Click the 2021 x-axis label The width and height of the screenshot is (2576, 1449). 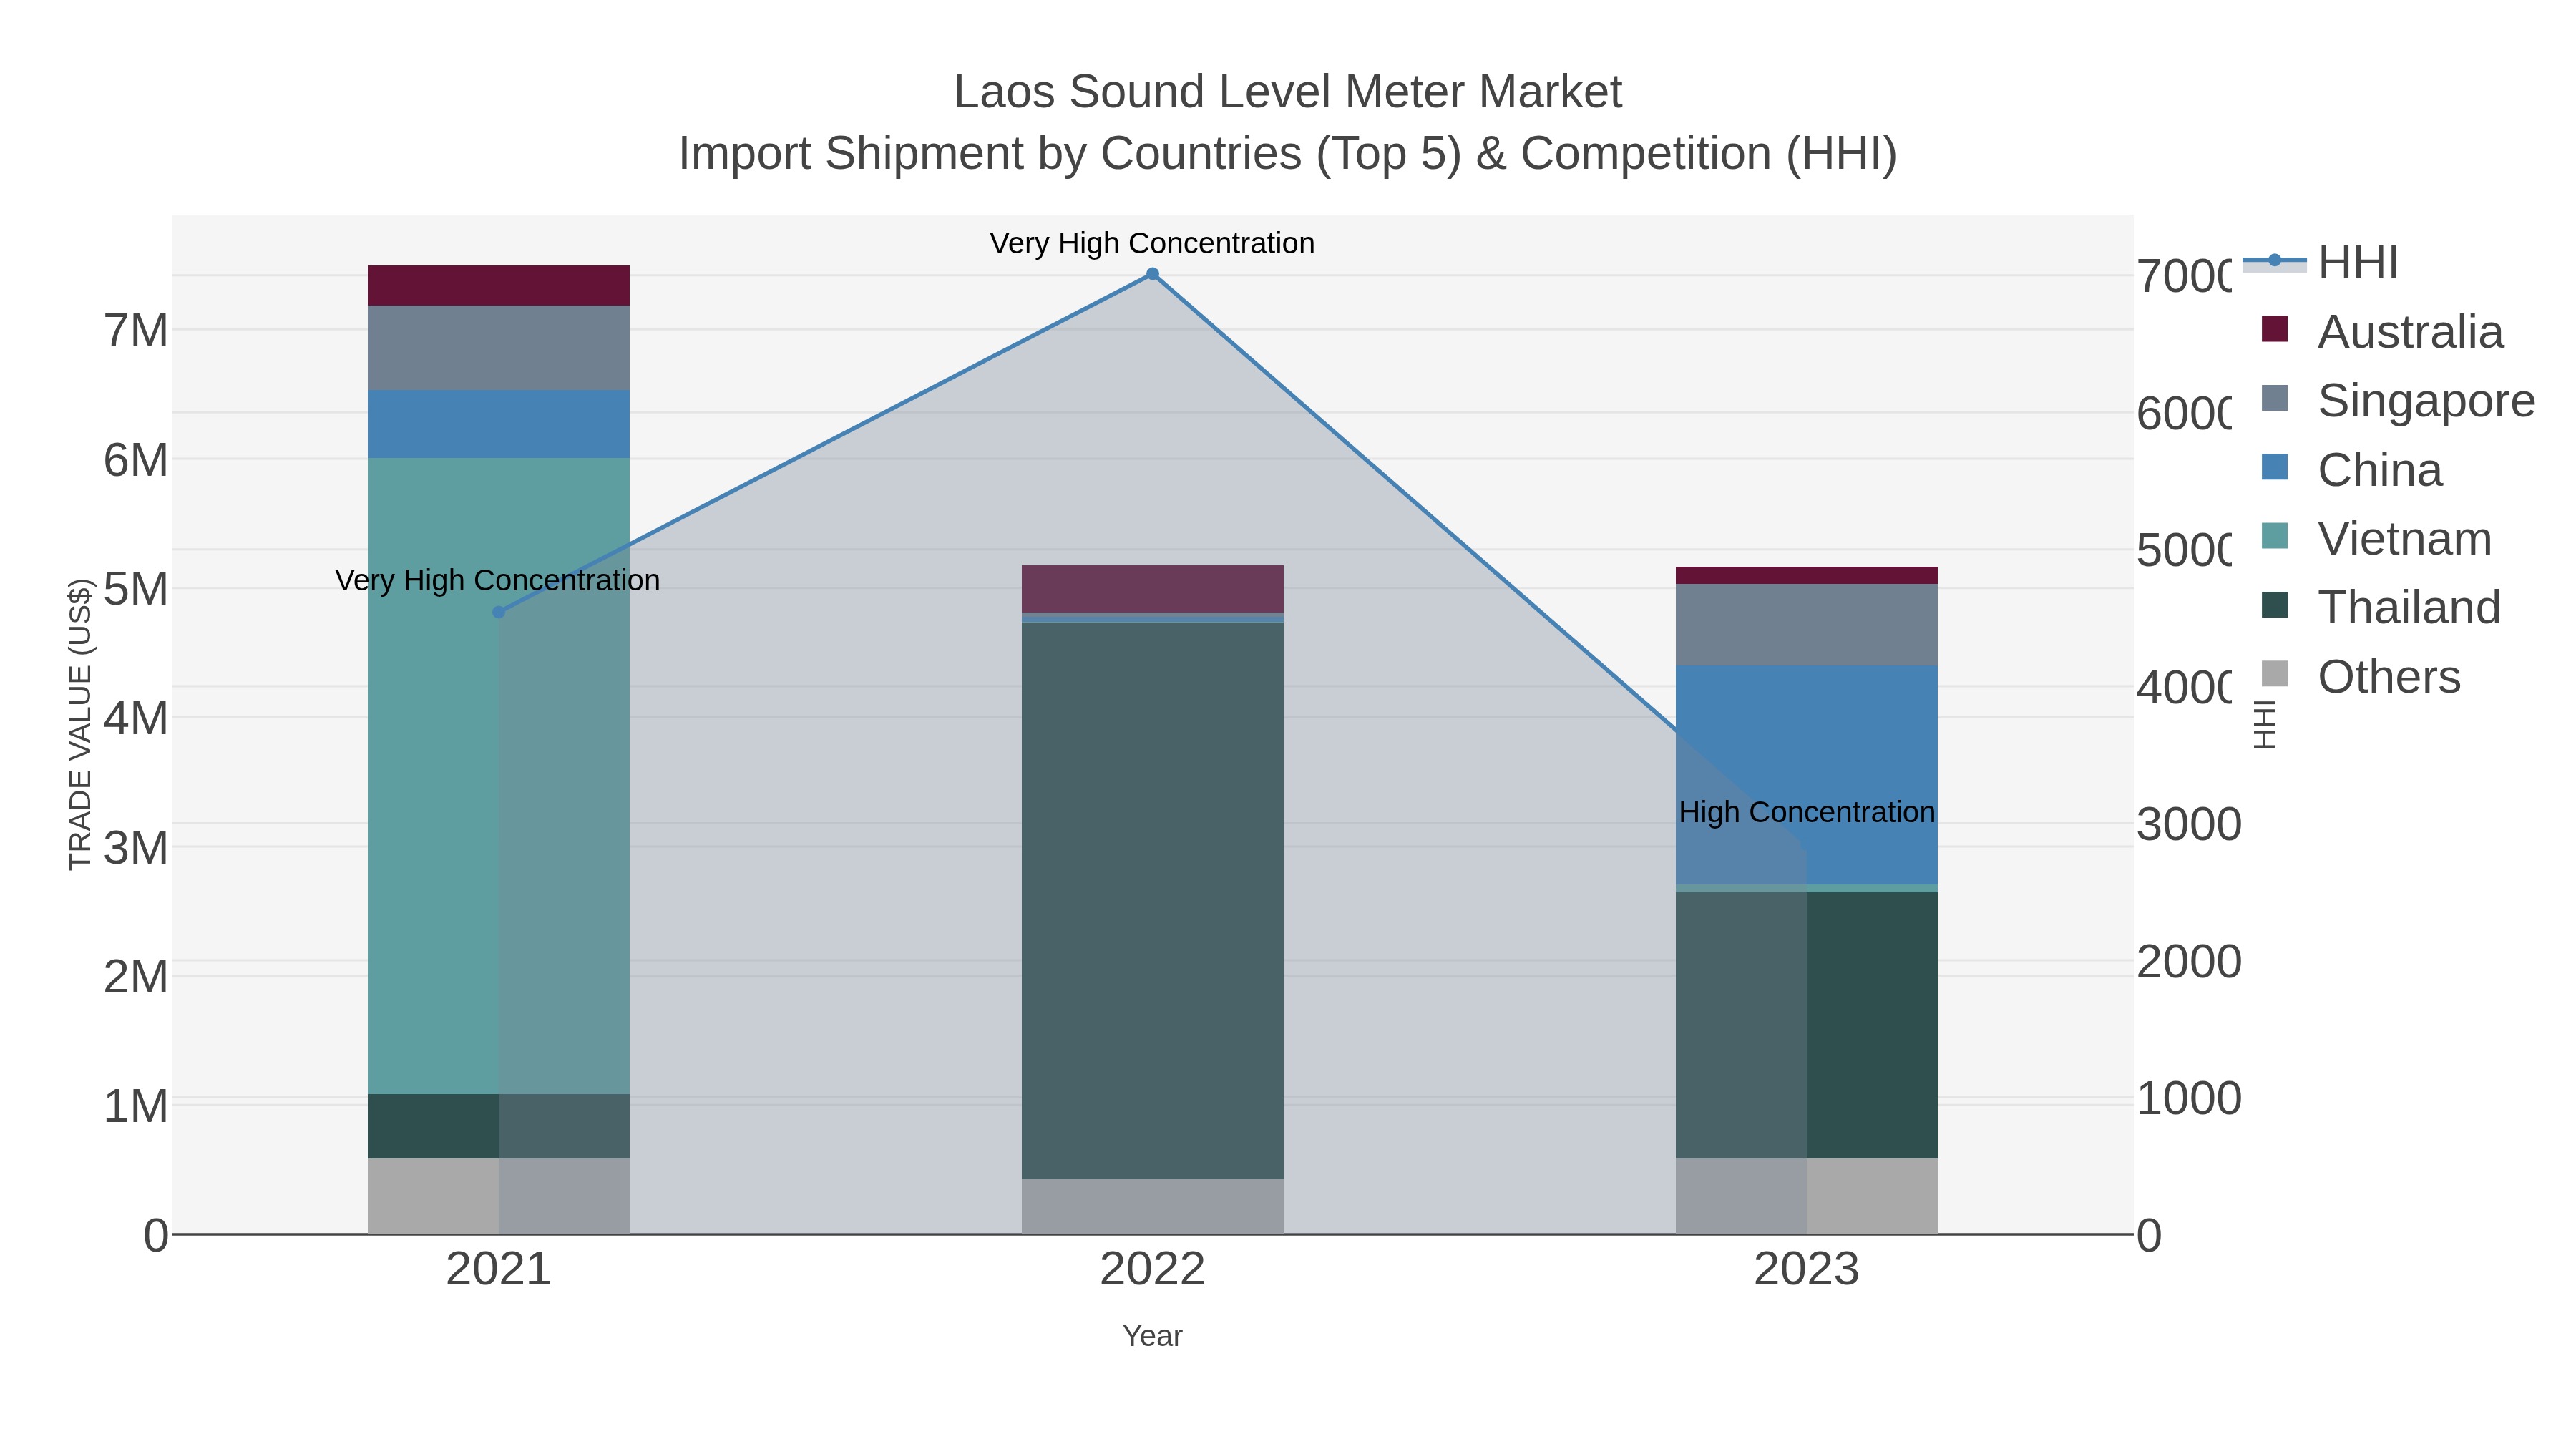(498, 1270)
